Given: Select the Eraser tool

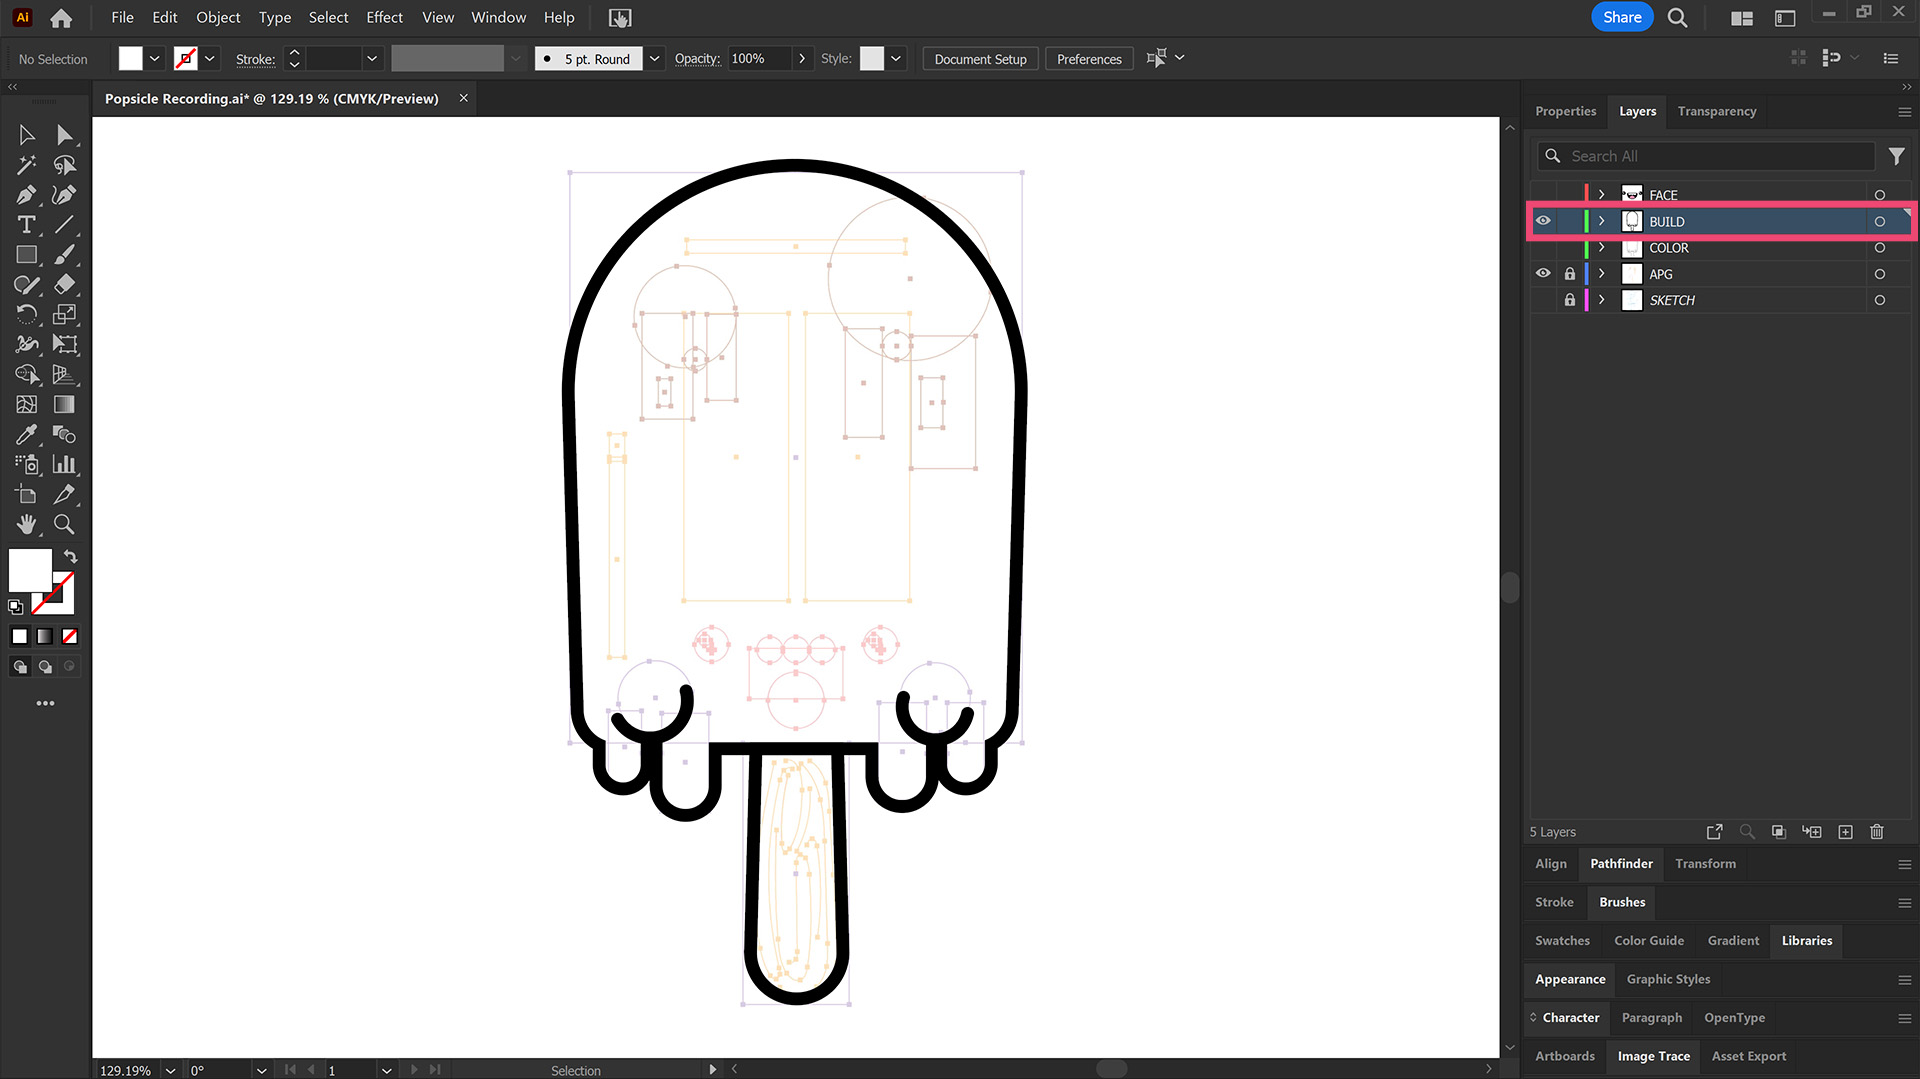Looking at the screenshot, I should [64, 285].
